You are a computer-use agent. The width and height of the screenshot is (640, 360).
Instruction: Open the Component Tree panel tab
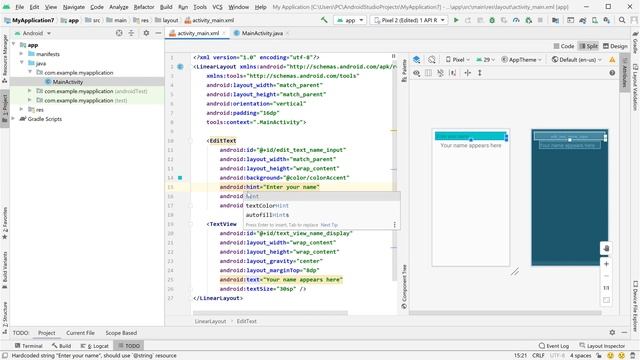pyautogui.click(x=404, y=286)
